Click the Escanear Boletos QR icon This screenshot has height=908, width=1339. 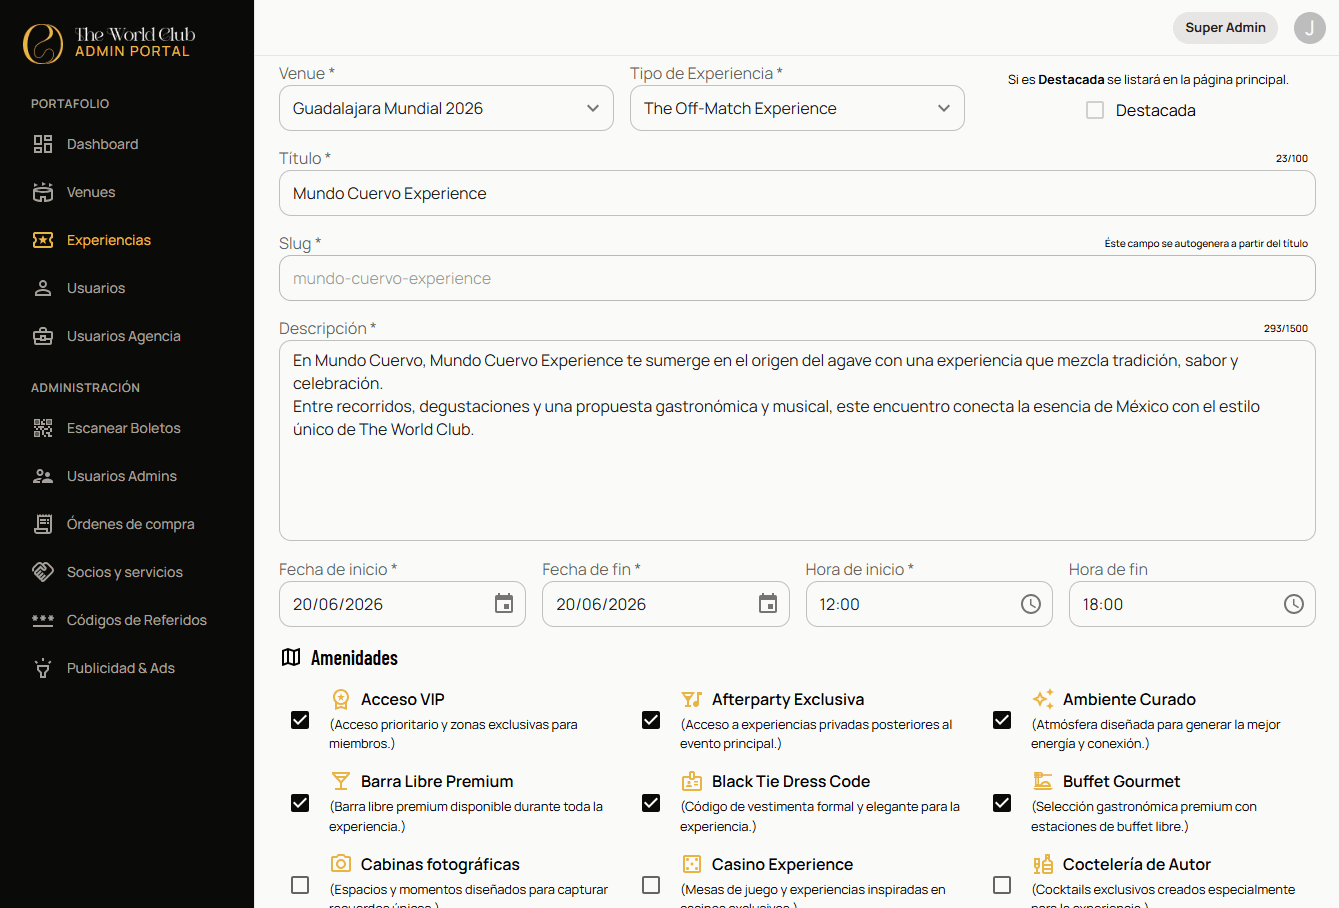(43, 428)
